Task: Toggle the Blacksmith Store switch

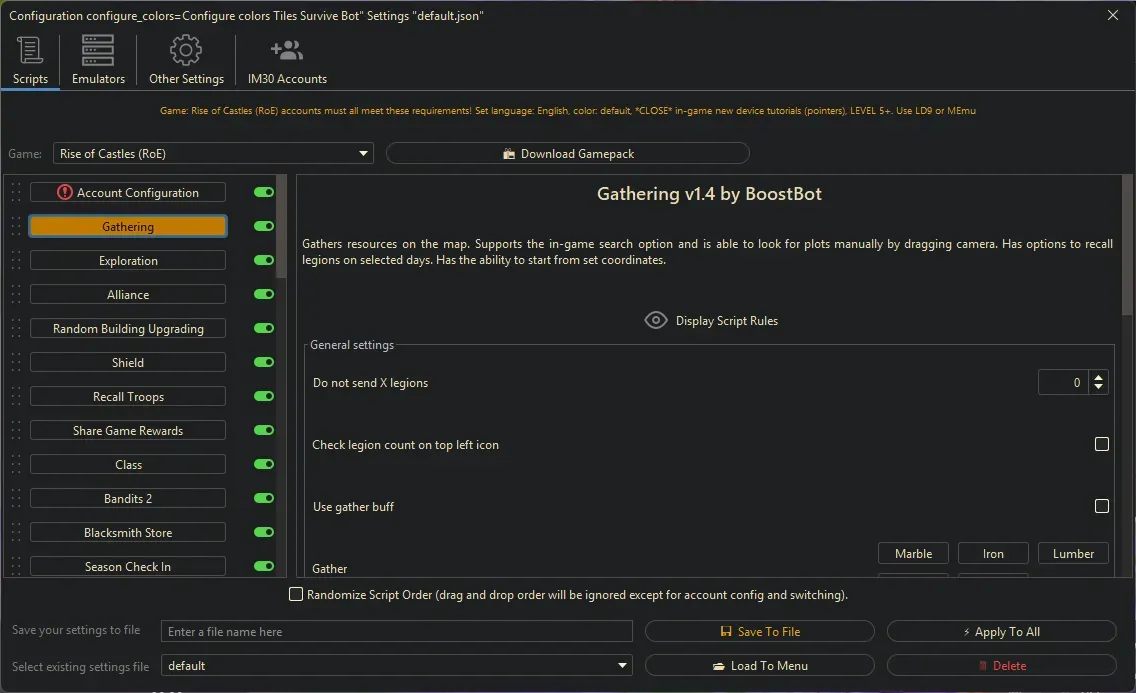Action: (264, 532)
